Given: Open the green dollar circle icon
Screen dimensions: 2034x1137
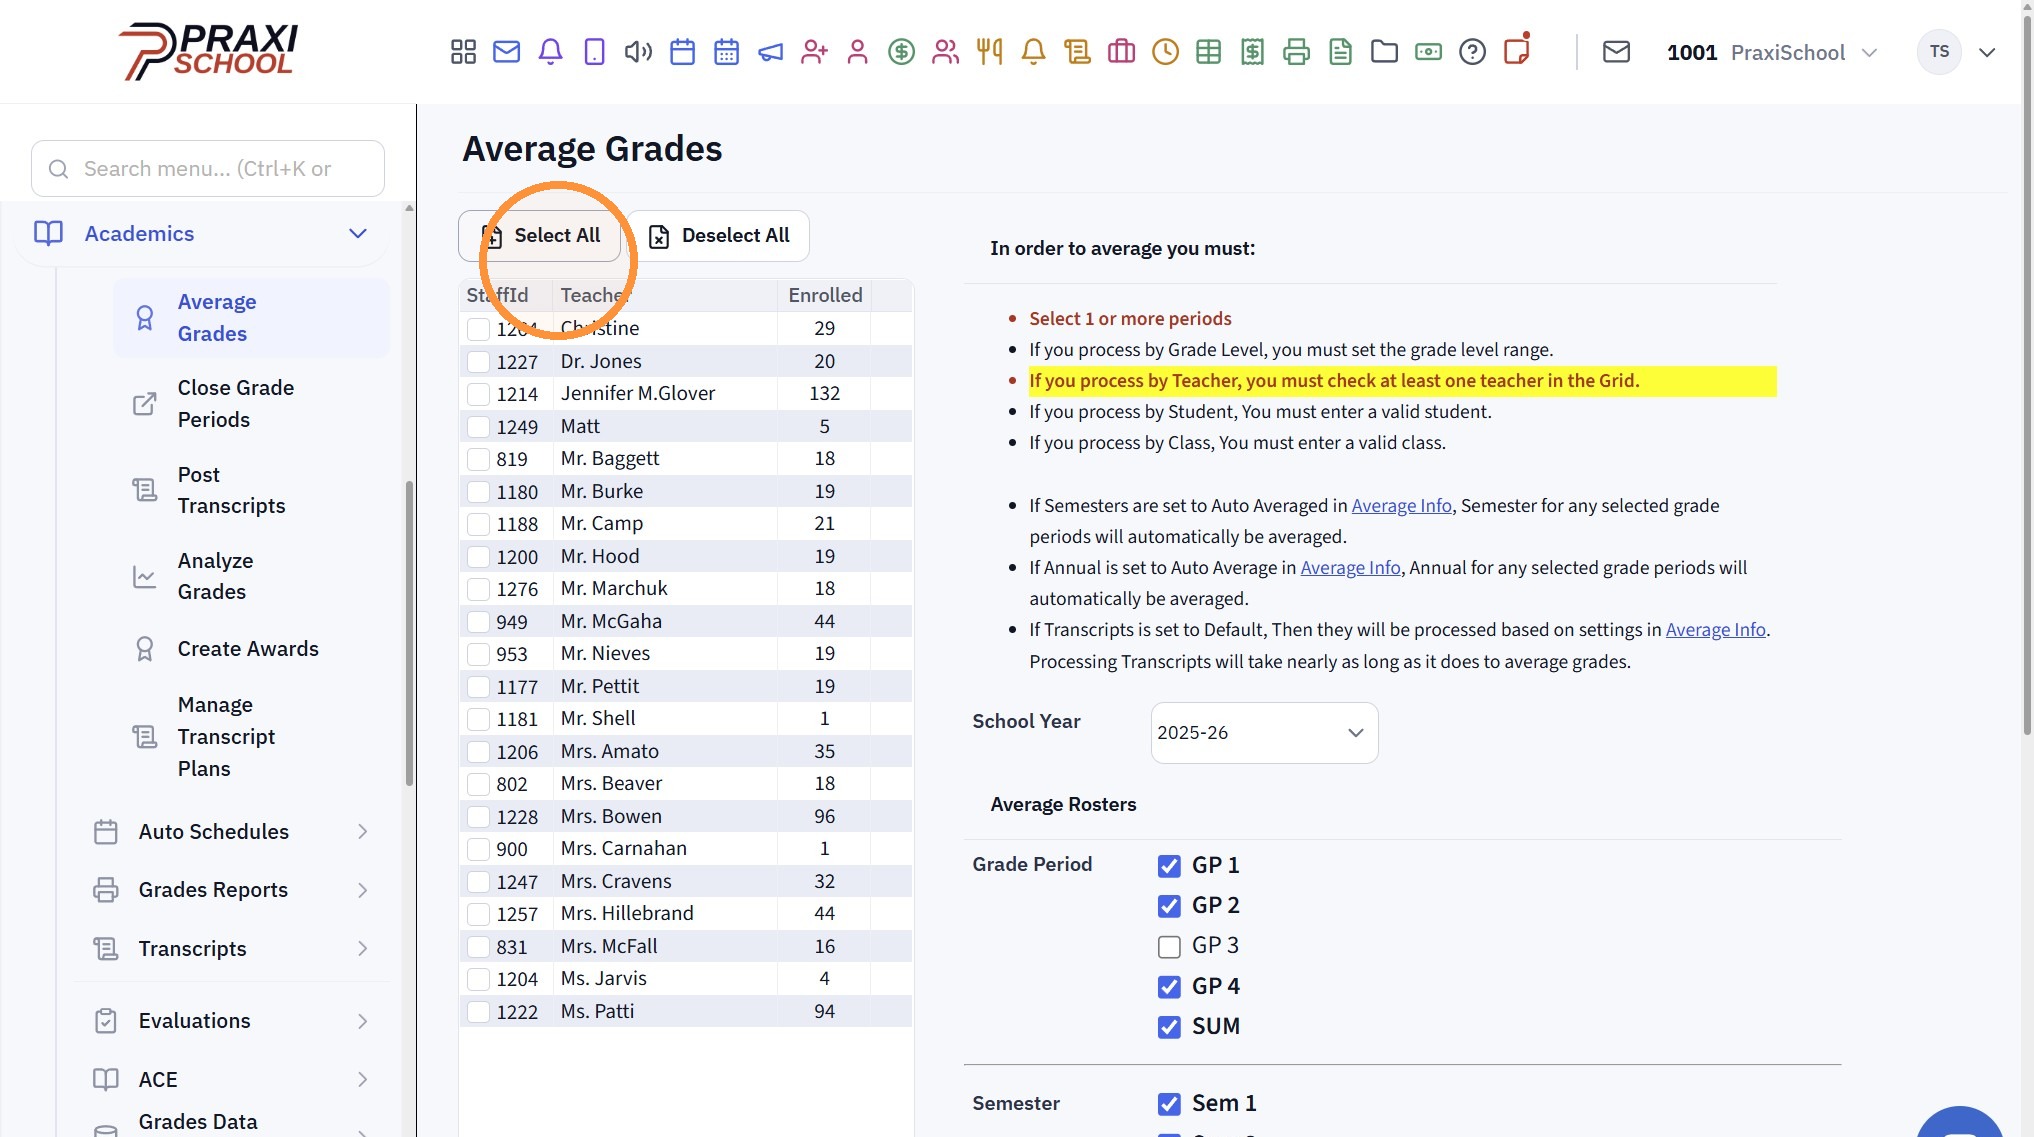Looking at the screenshot, I should point(902,52).
